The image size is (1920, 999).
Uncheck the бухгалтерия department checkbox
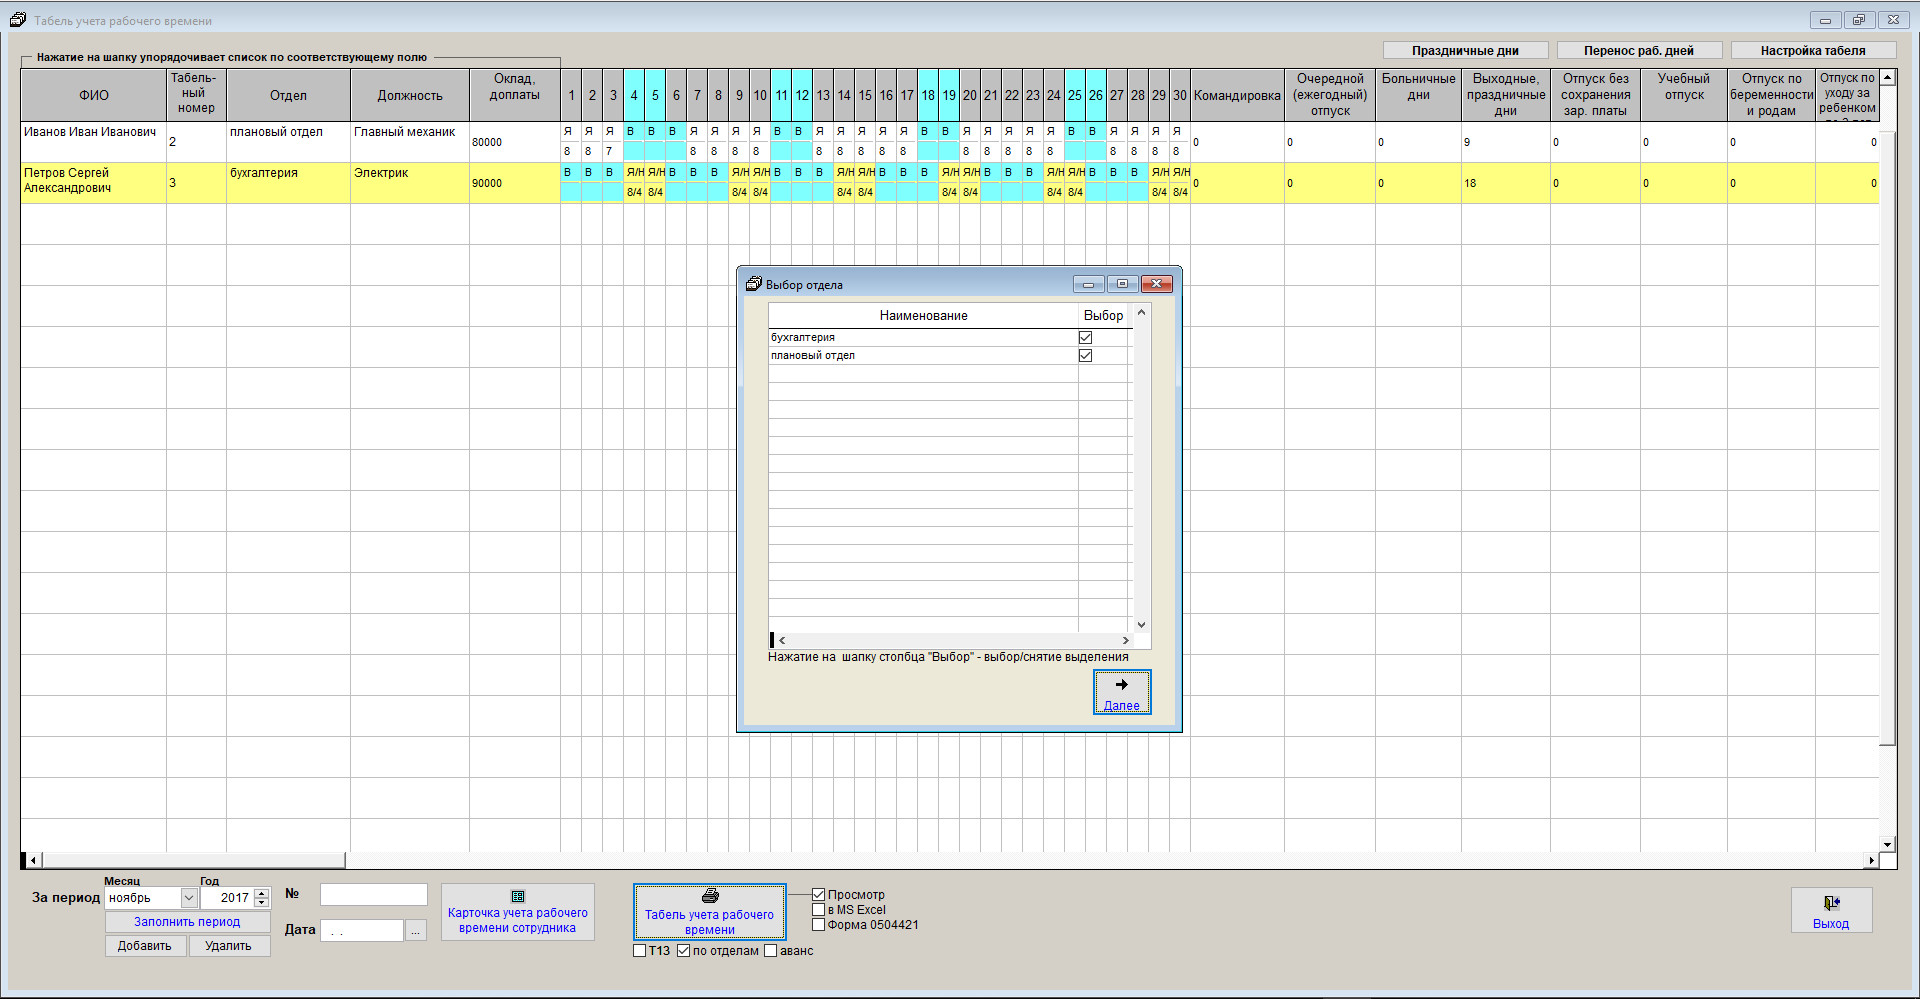1085,338
